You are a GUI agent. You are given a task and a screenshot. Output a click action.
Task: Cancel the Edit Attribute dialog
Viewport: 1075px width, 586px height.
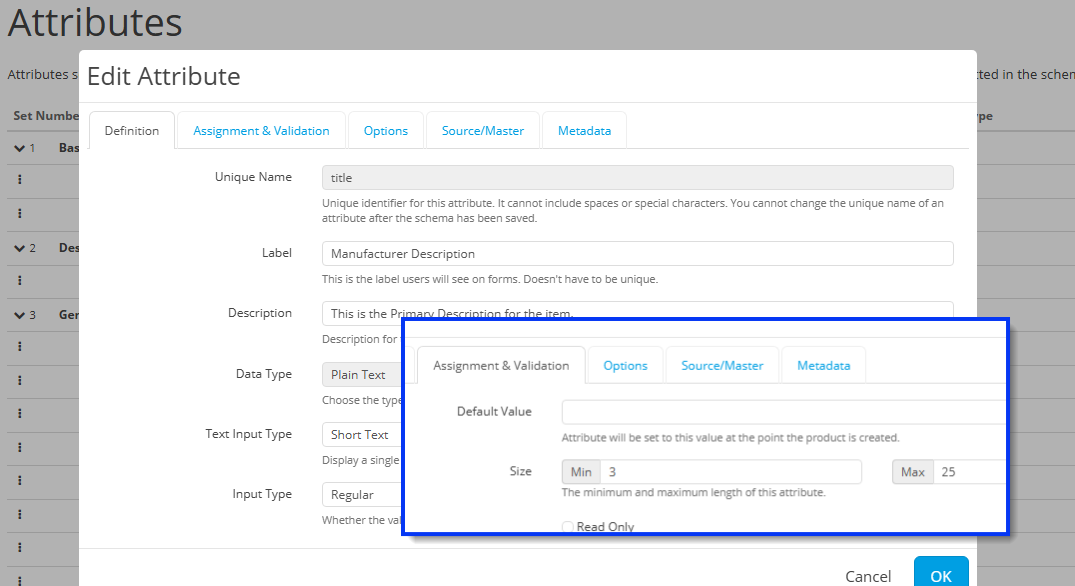point(868,576)
